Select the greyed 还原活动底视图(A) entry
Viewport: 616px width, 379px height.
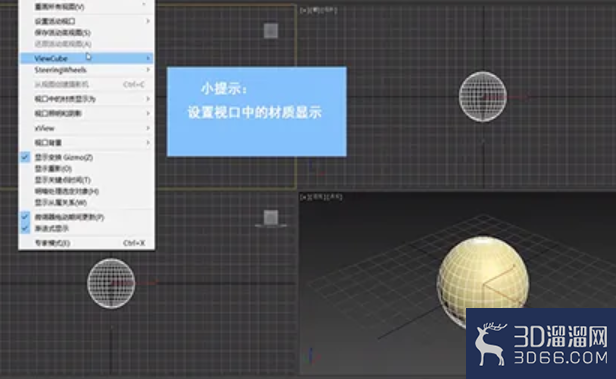tap(86, 44)
